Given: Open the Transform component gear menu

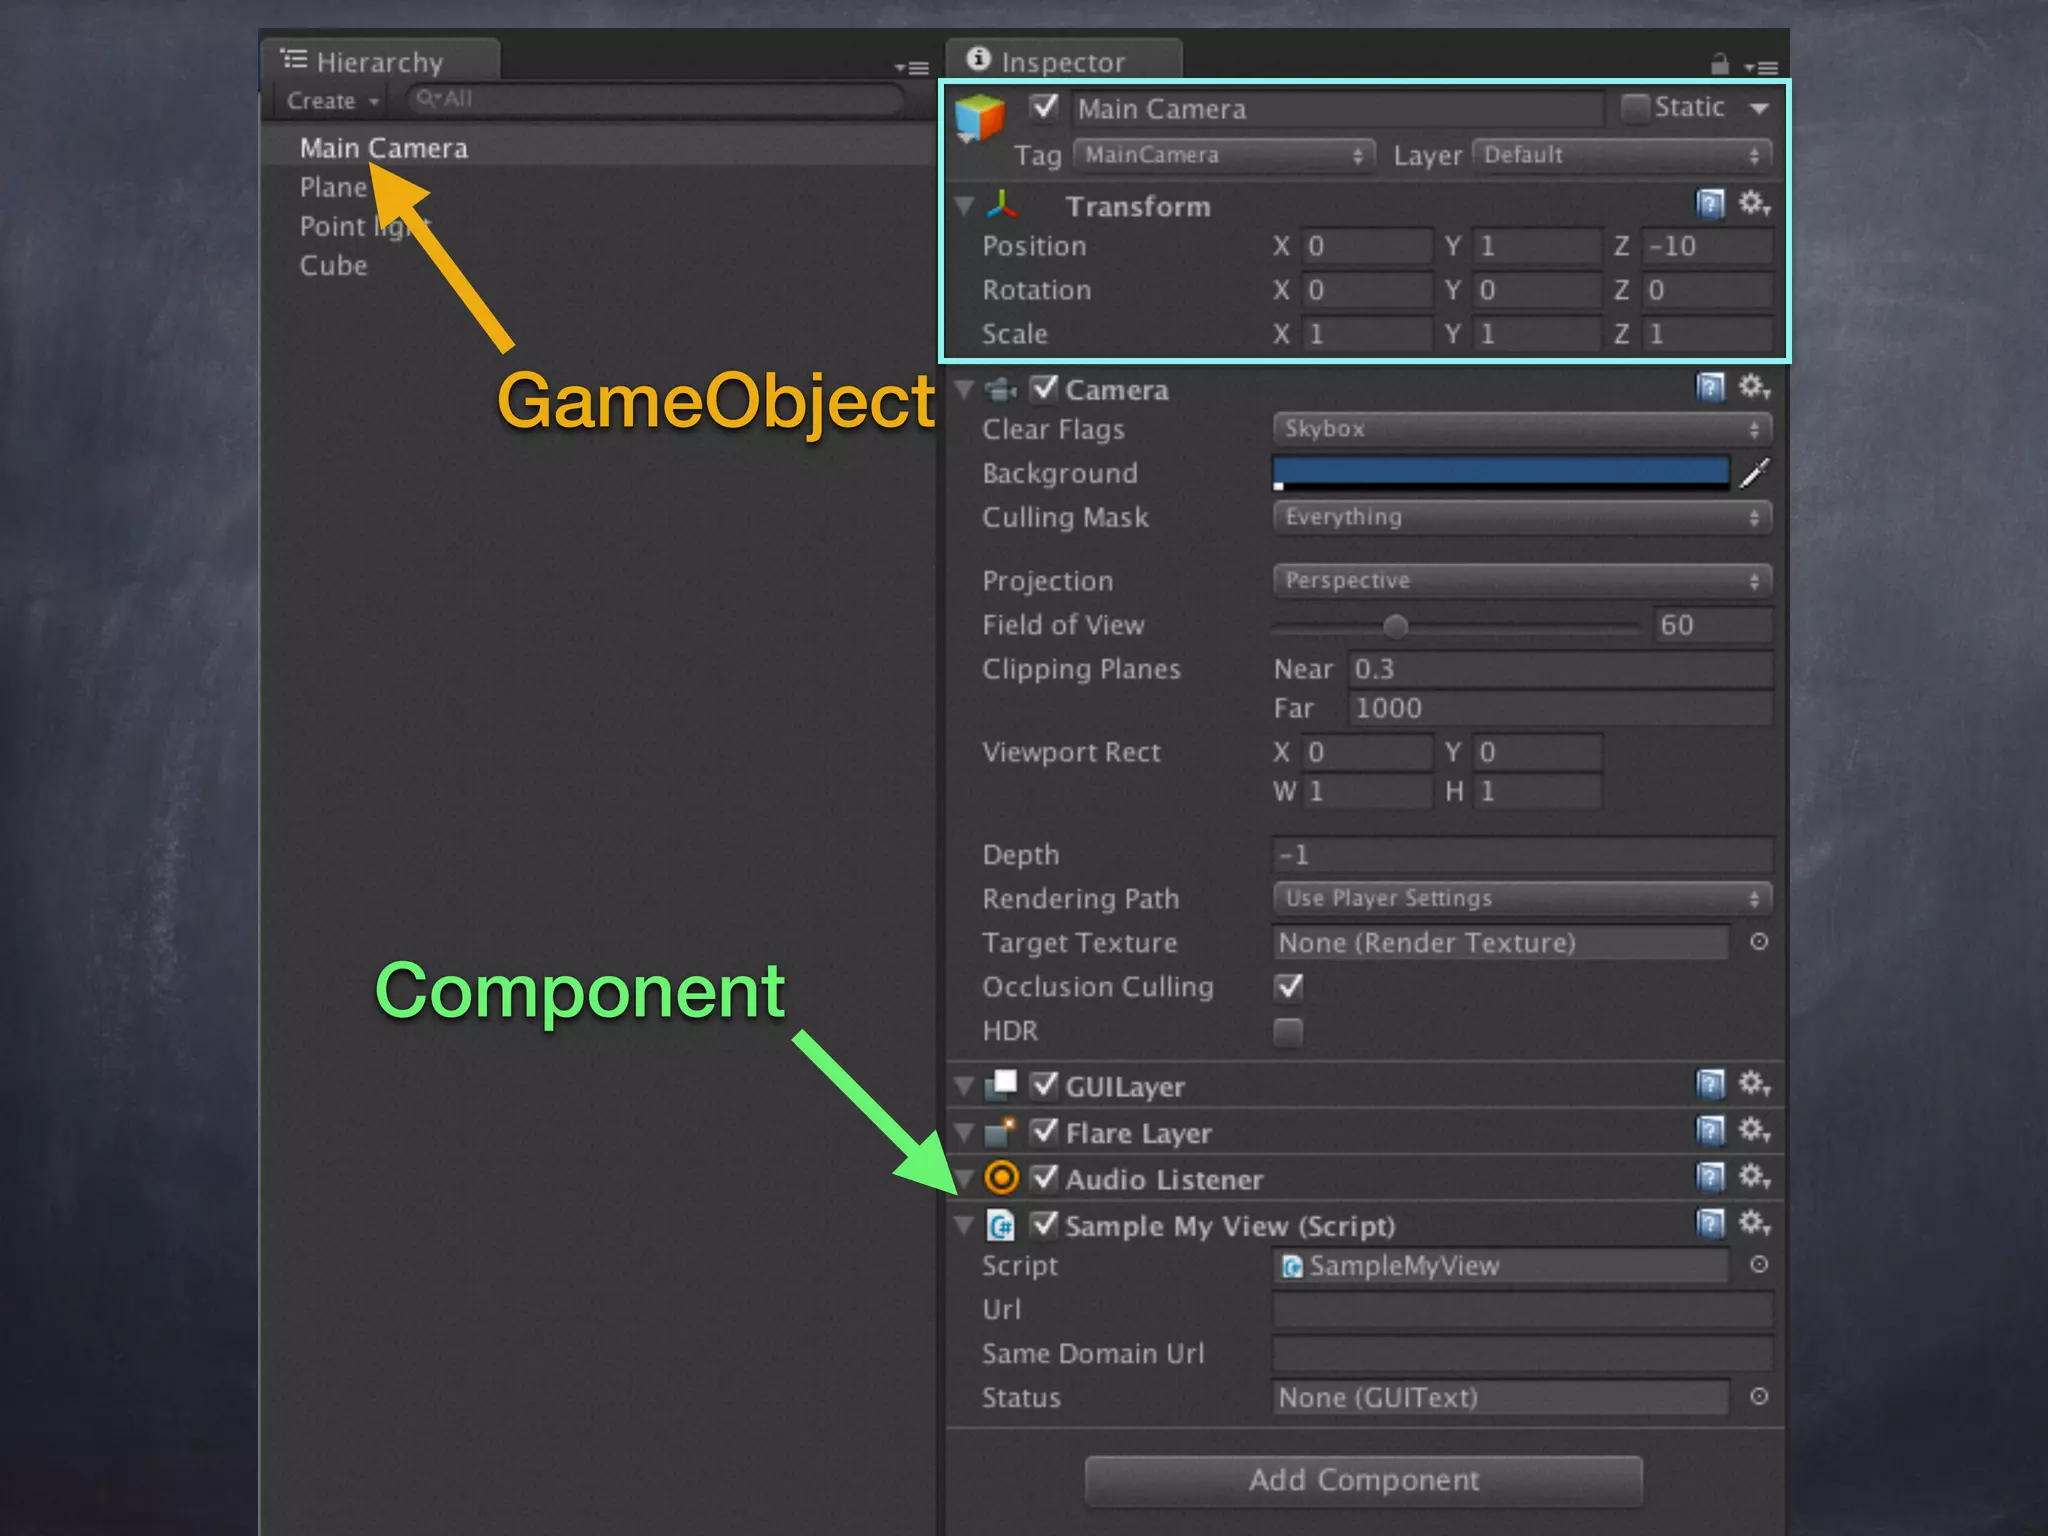Looking at the screenshot, I should tap(1753, 204).
